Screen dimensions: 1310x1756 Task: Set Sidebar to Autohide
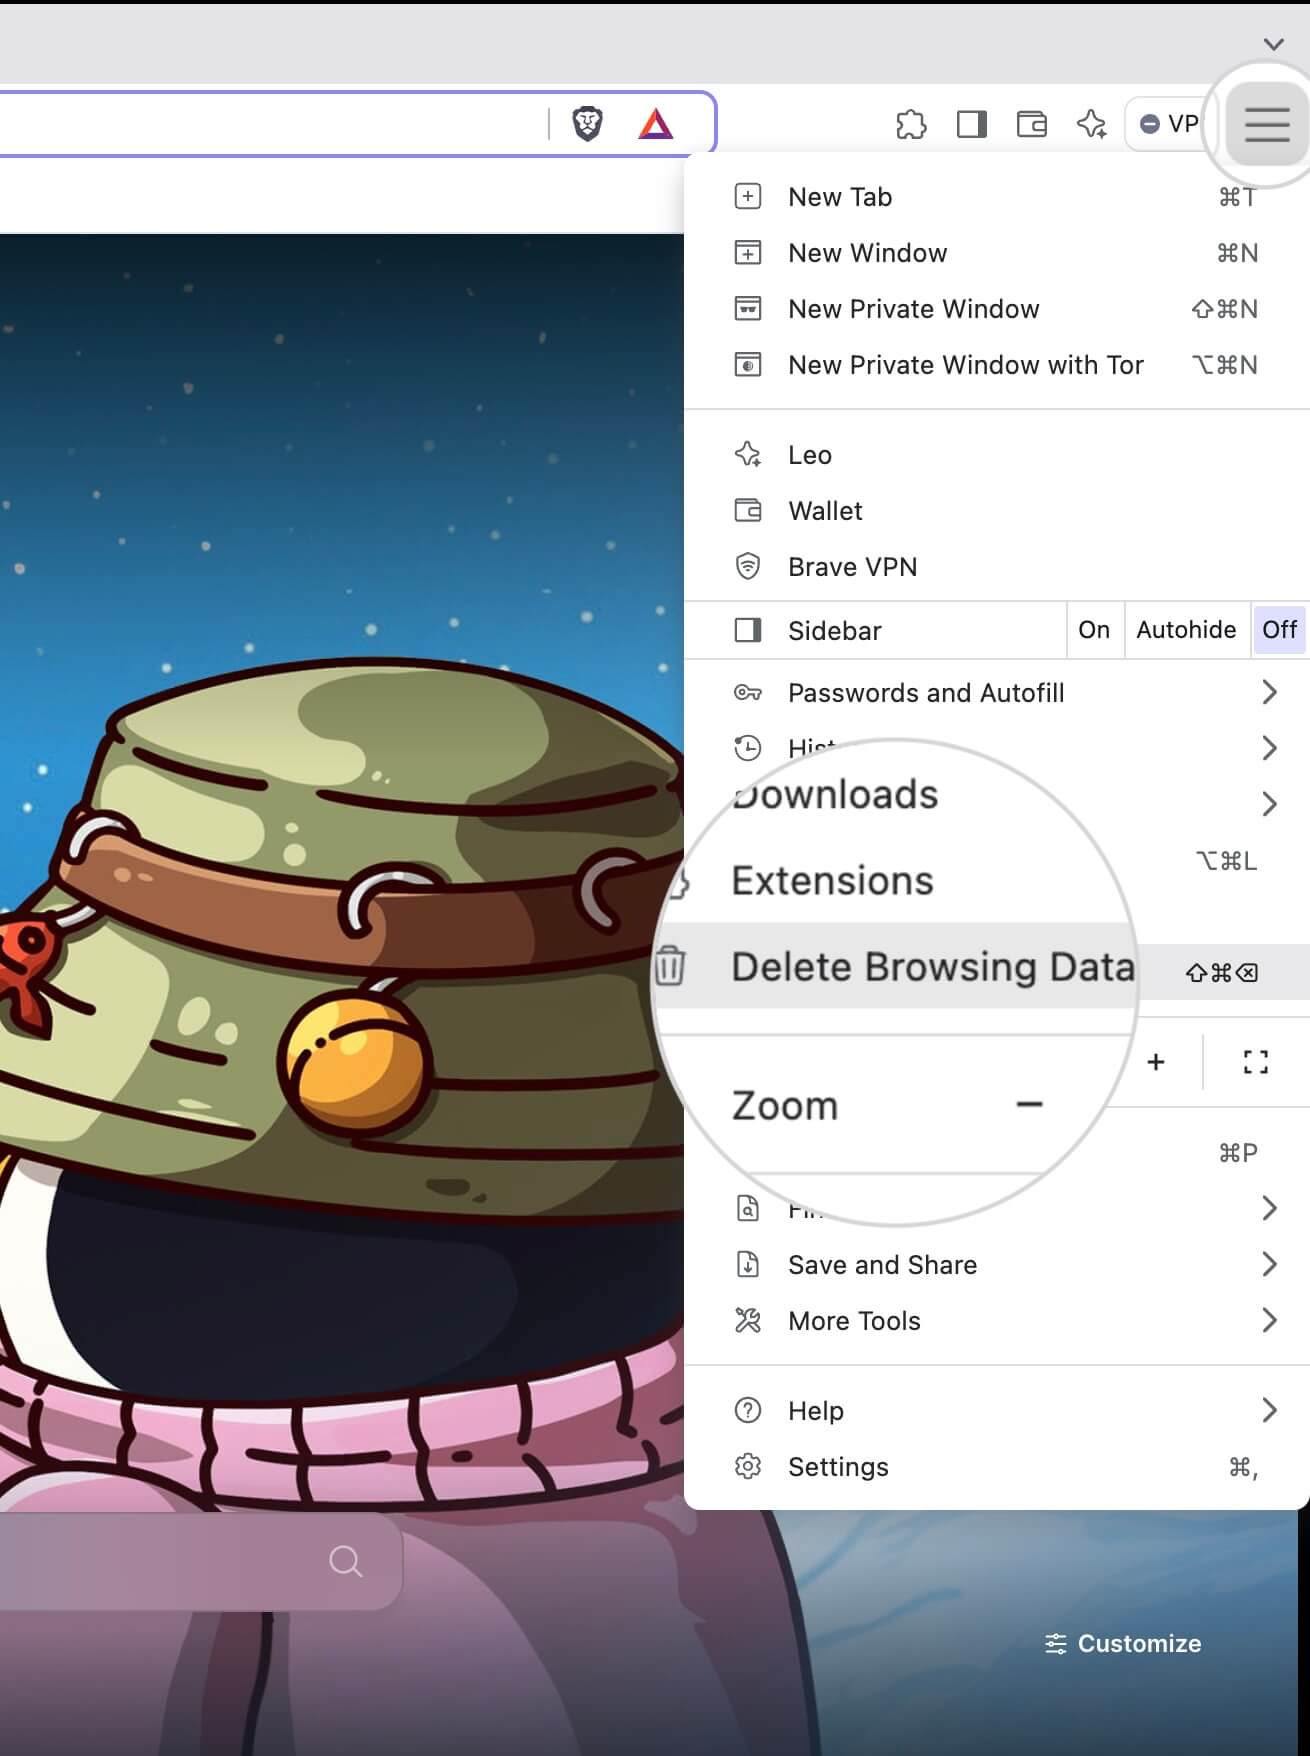[x=1187, y=630]
